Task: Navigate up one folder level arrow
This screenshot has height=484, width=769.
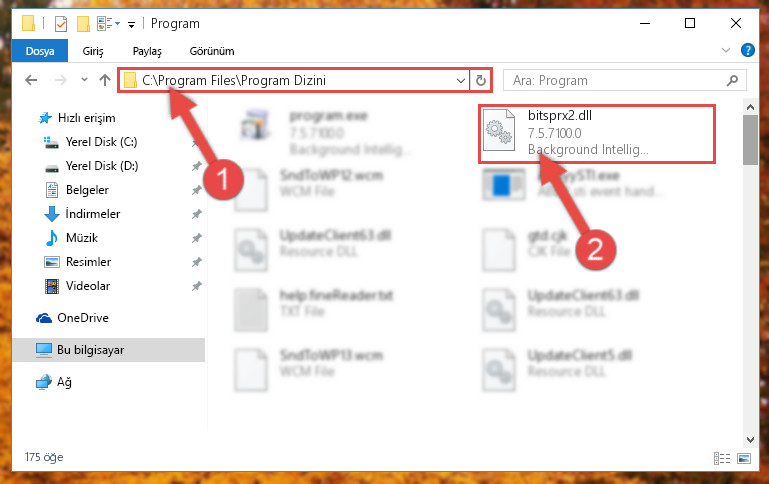Action: tap(104, 80)
